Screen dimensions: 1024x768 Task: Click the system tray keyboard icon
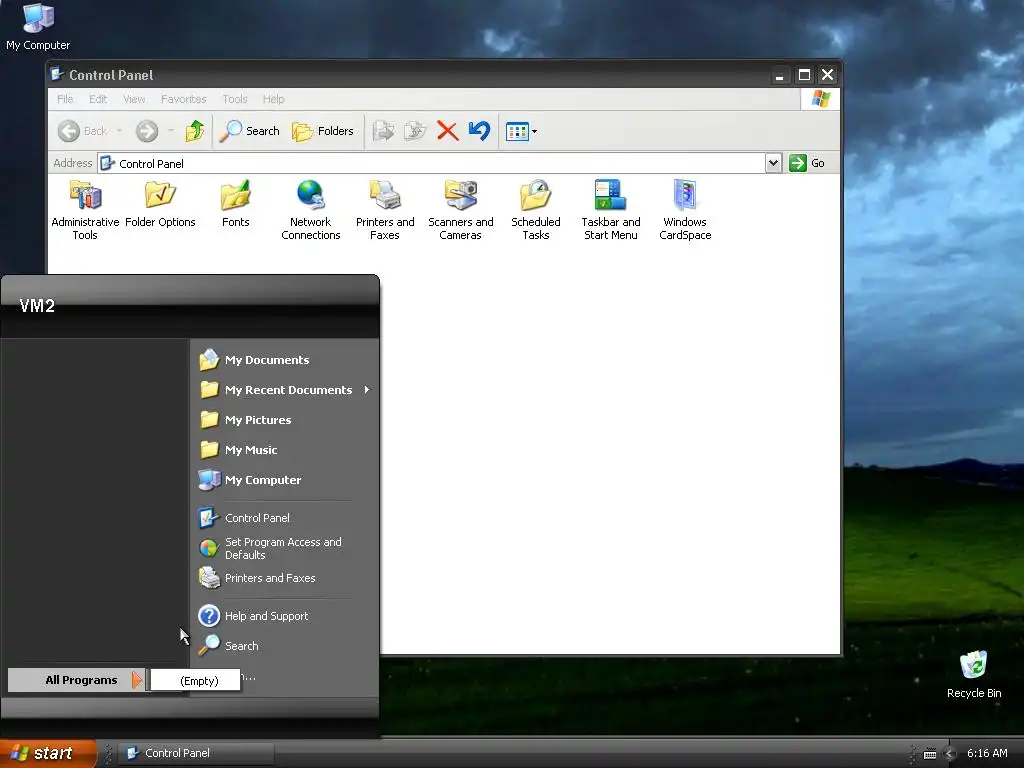coord(930,754)
